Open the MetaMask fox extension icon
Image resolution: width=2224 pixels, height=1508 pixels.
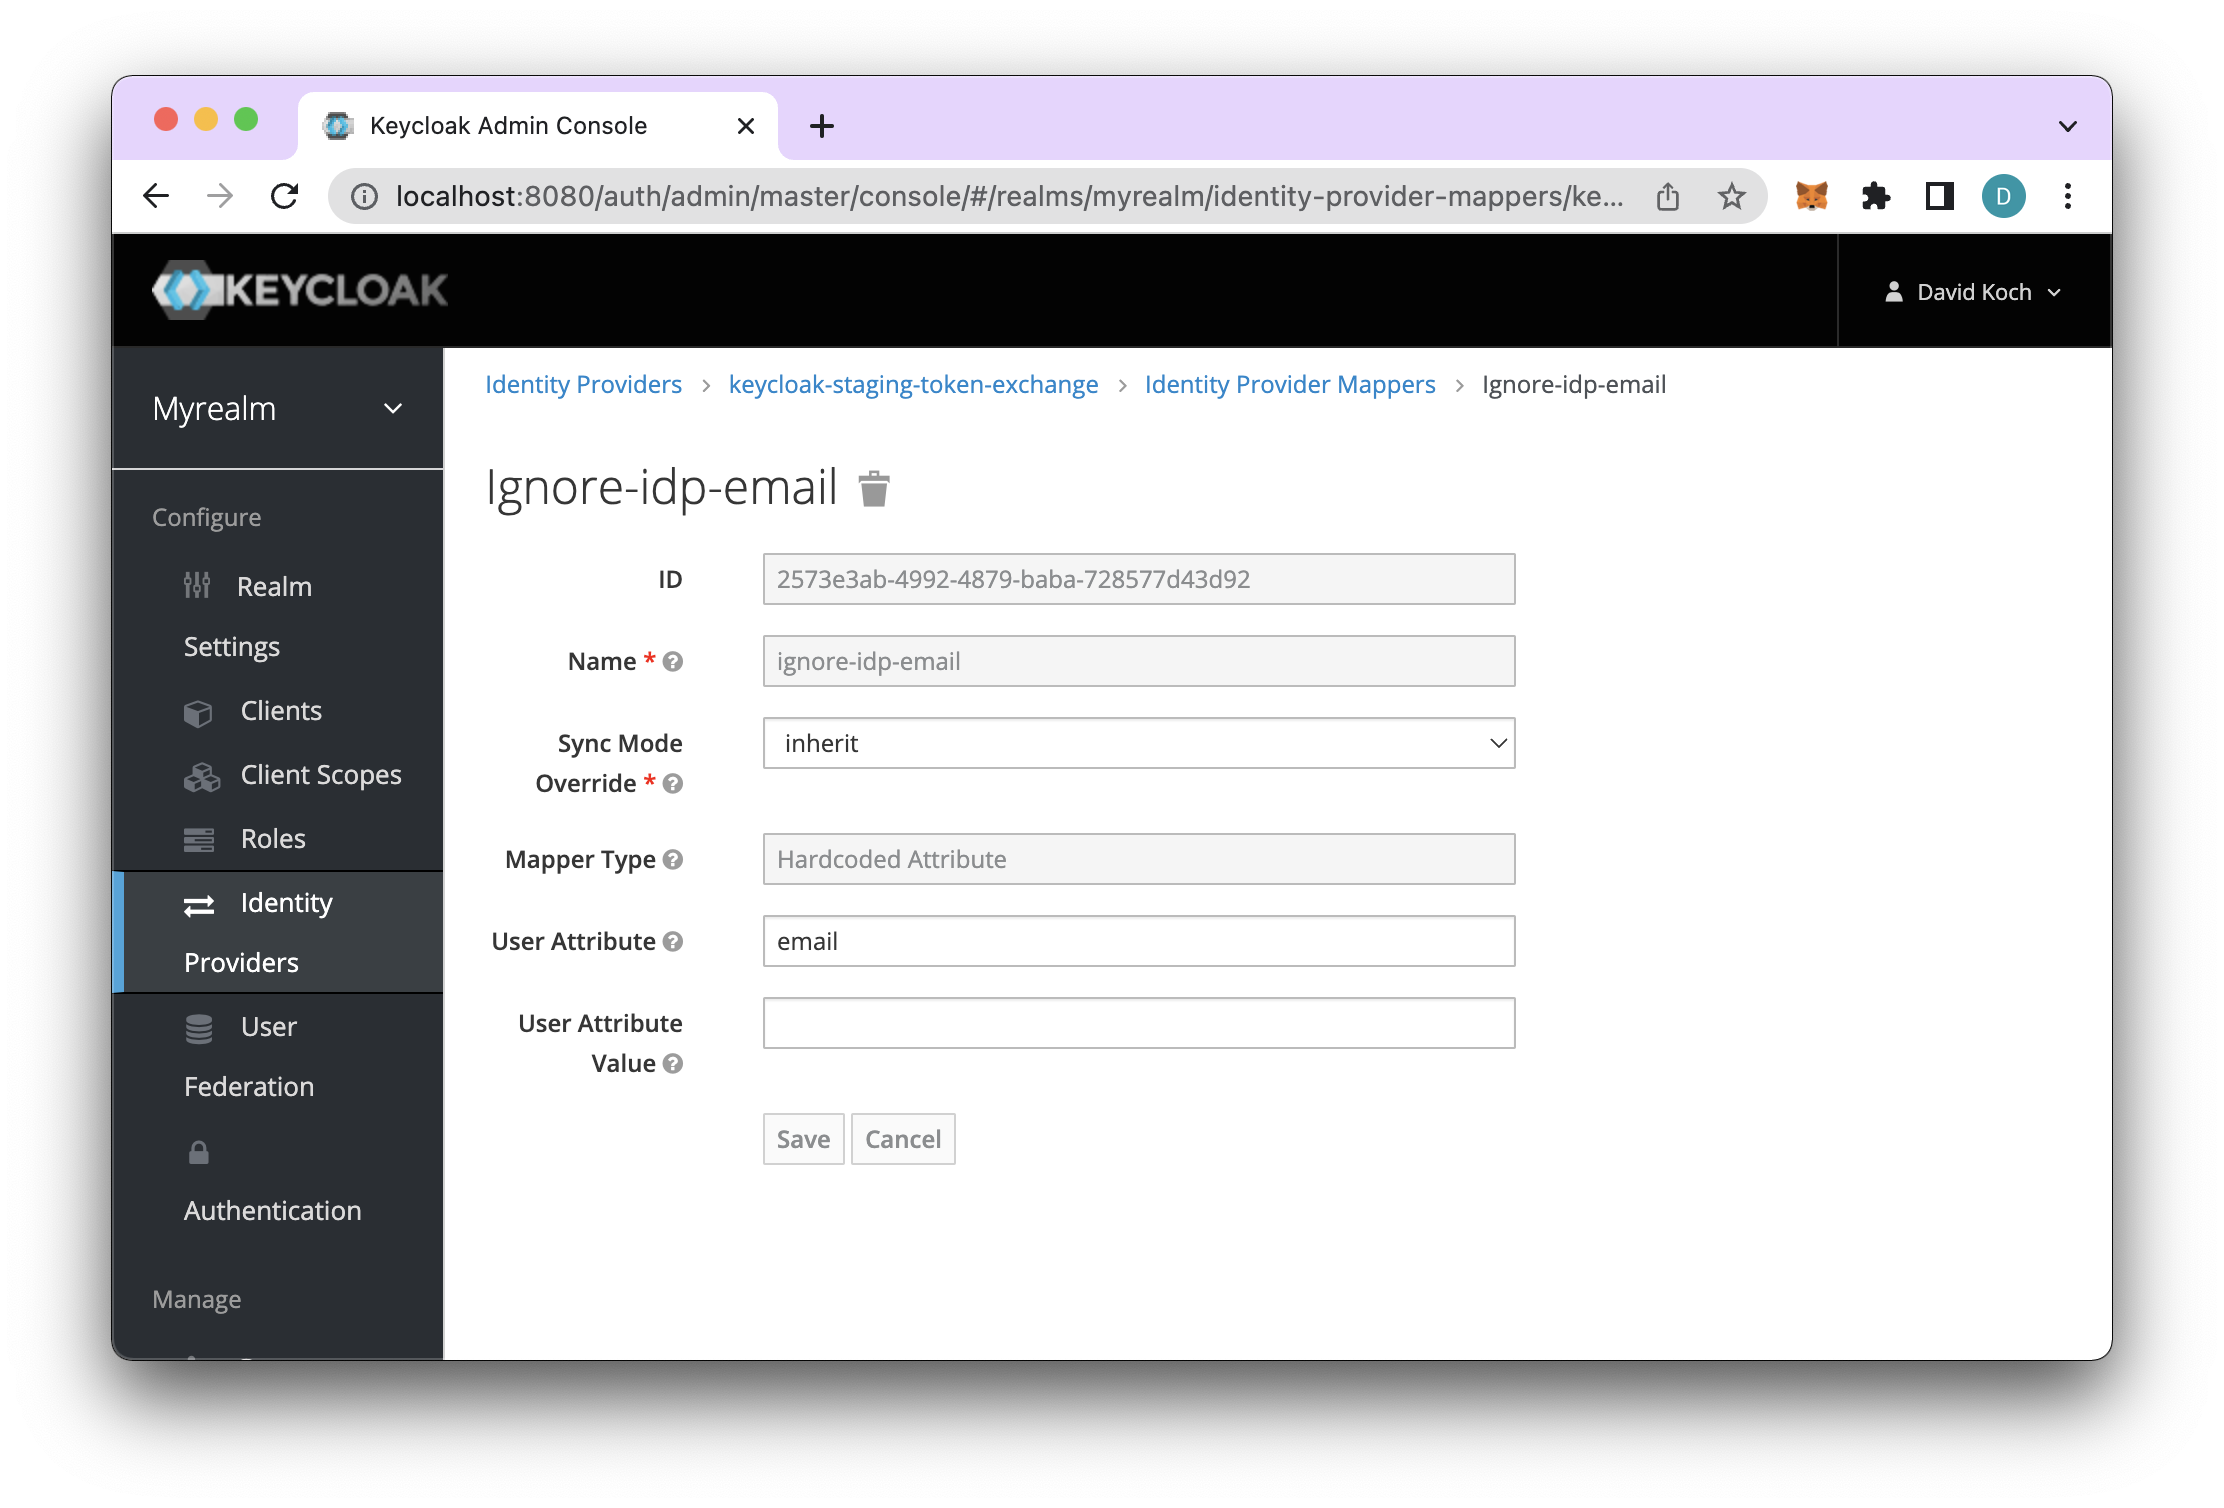click(x=1811, y=196)
